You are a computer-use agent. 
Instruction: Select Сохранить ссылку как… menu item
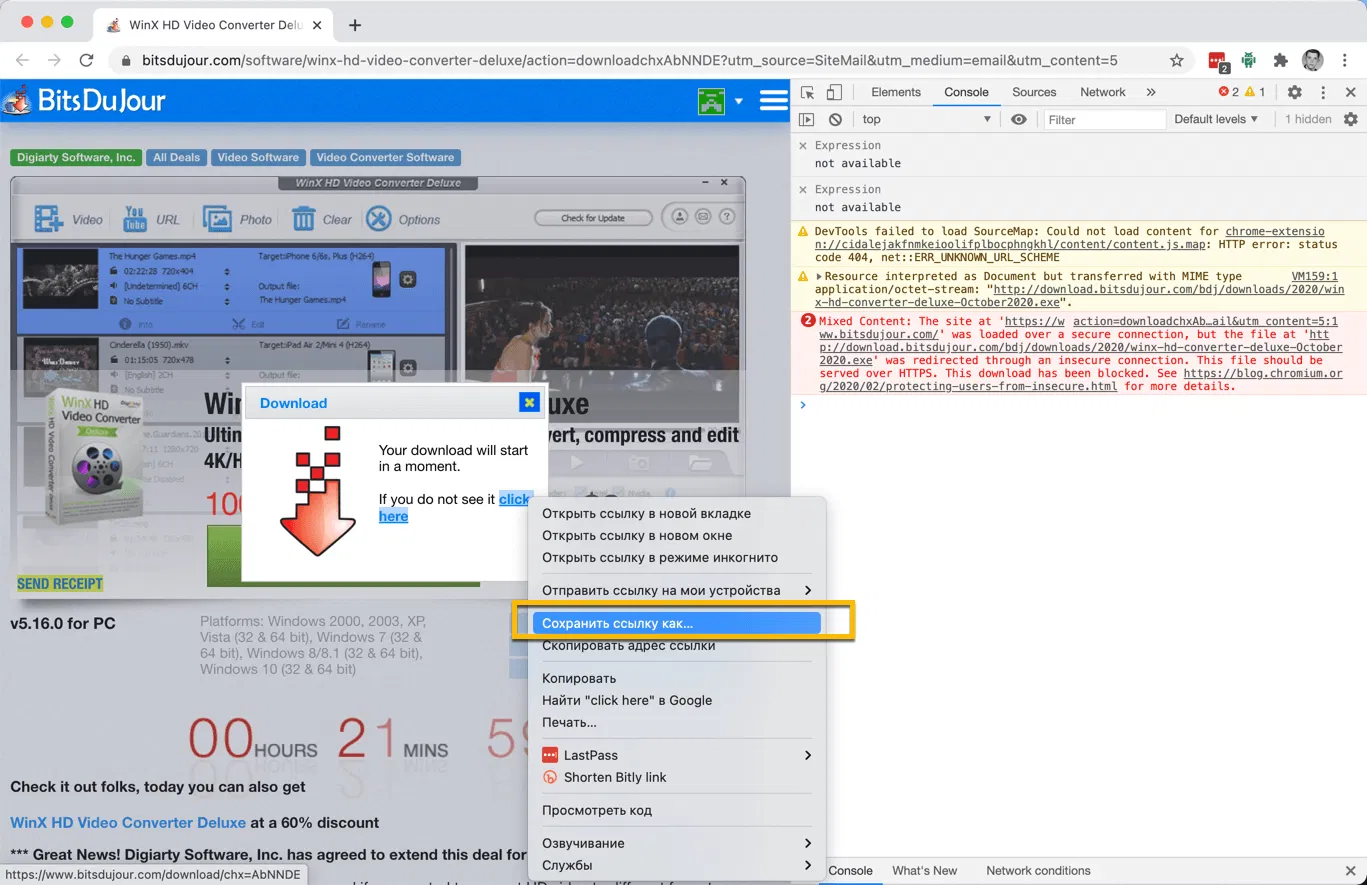(x=677, y=623)
